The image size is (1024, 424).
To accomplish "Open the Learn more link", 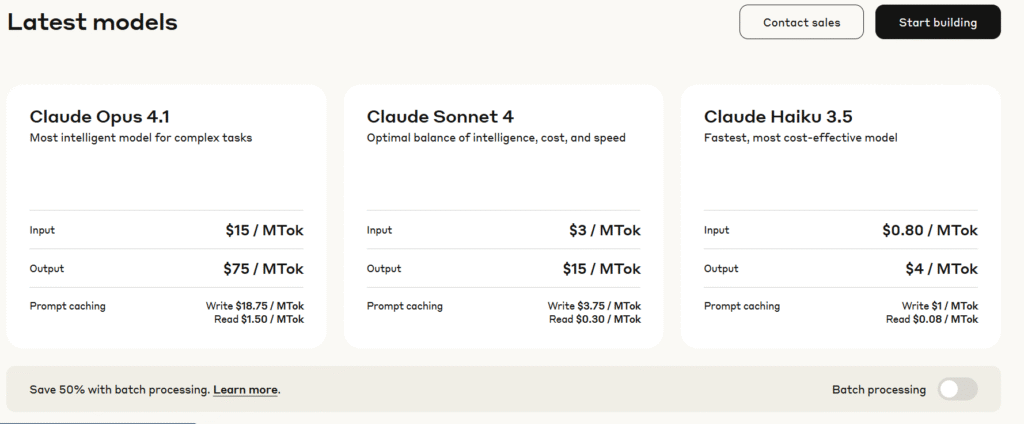I will pyautogui.click(x=245, y=389).
